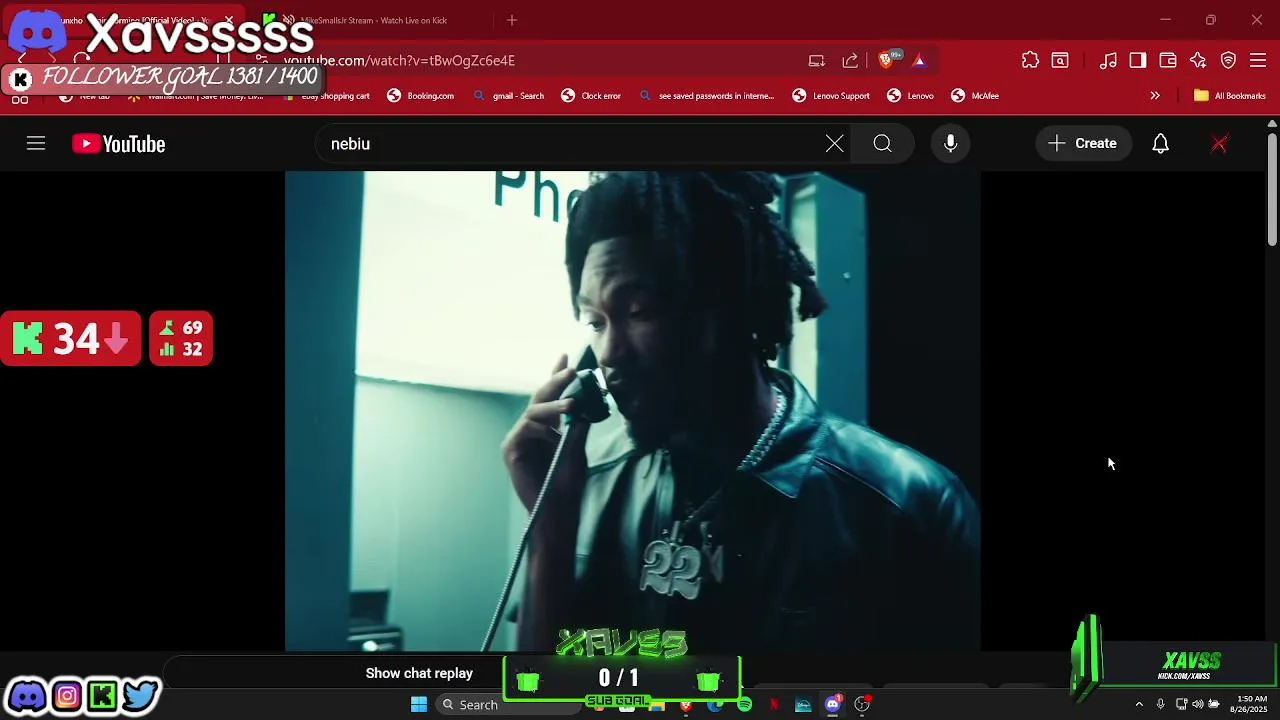Toggle the browser sidebar panel
This screenshot has height=720, width=1280.
[1138, 61]
